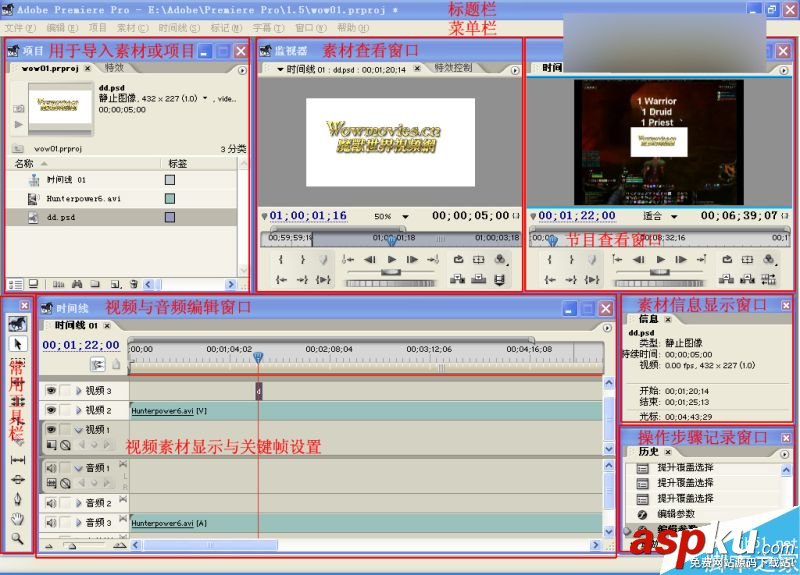Click Overlay button in source monitor
This screenshot has height=575, width=800.
click(478, 279)
